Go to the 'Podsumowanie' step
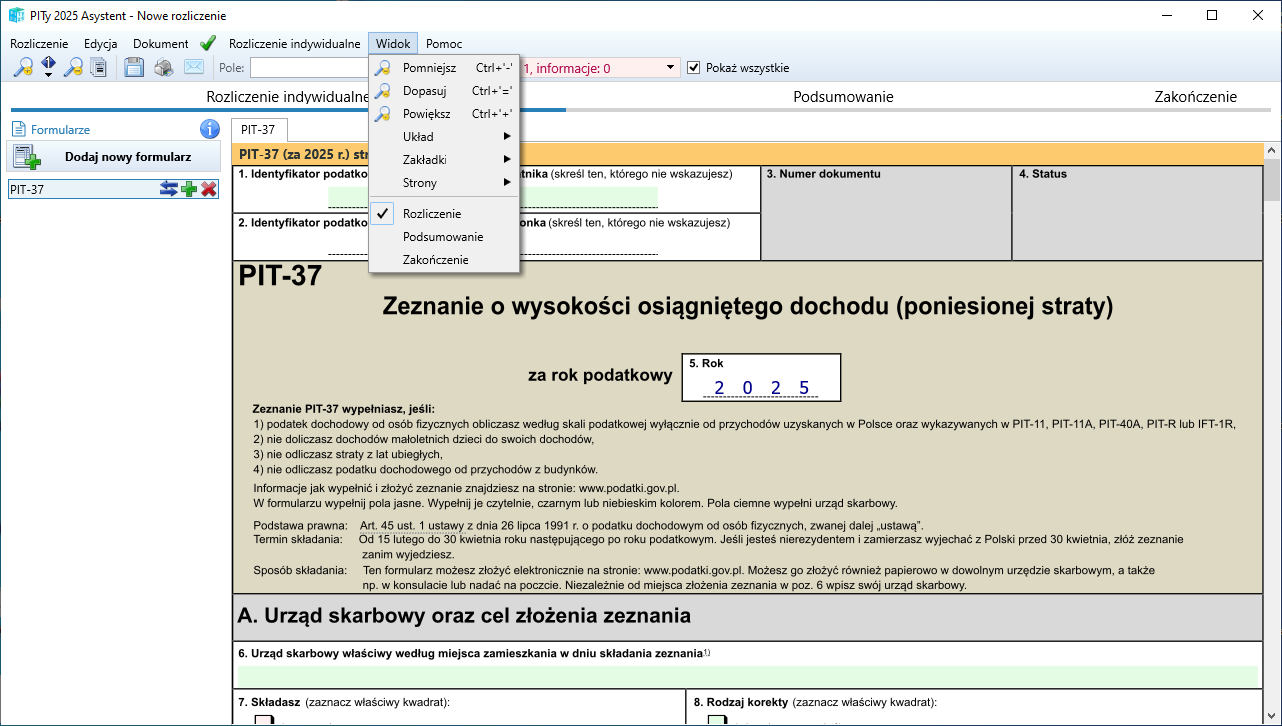Viewport: 1282px width, 726px height. [x=843, y=97]
